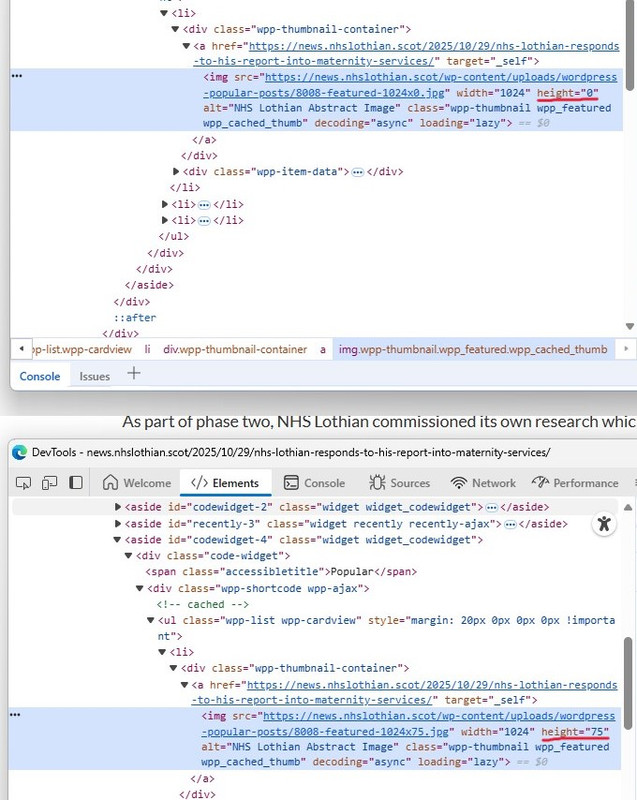
Task: Switch to the Welcome tab
Action: (x=137, y=483)
